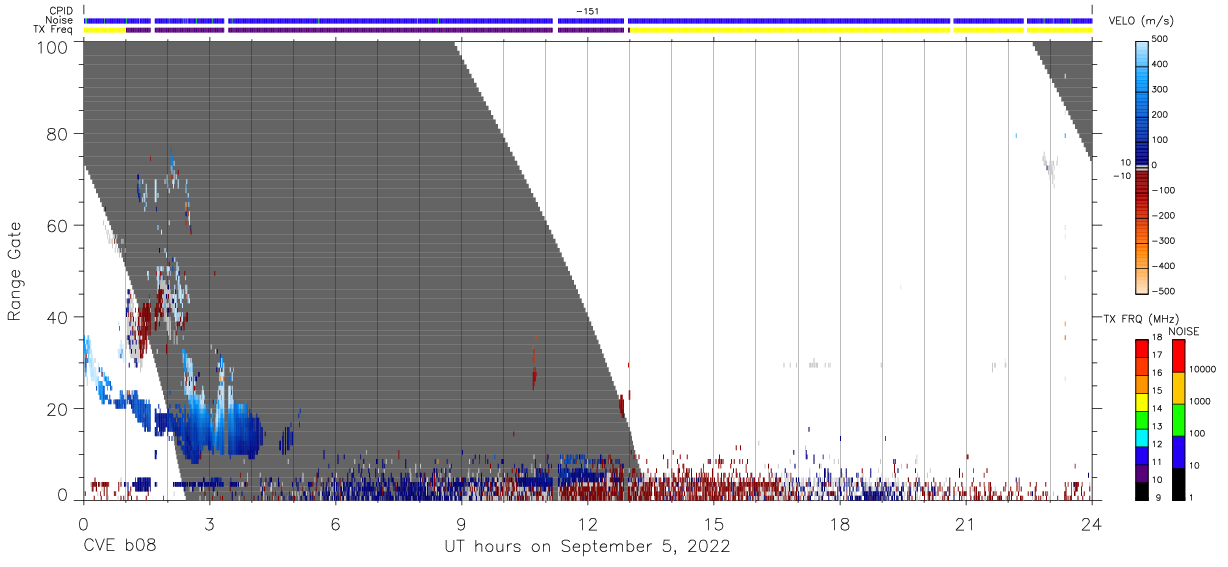Click the 'UT hours on September 5, 2022' axis title
1228x567 pixels.
(587, 547)
